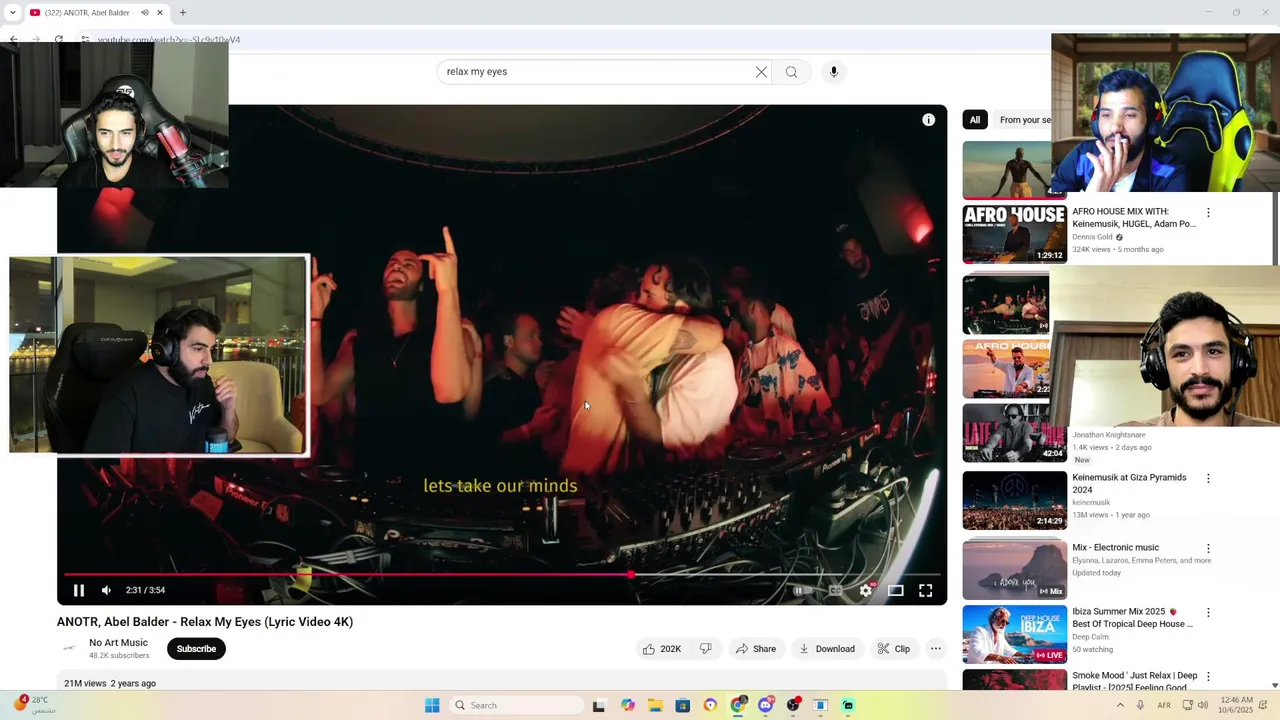
Task: Open options for Ibiza Summer Mix 2025
Action: pyautogui.click(x=1208, y=613)
